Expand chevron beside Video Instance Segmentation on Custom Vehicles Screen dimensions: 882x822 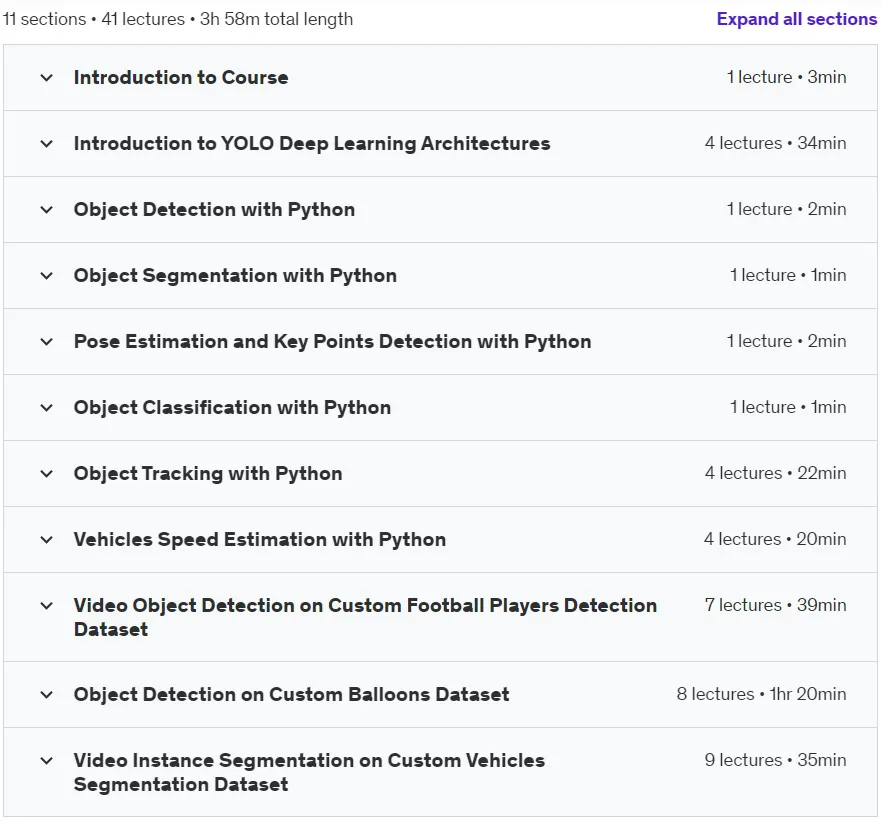(x=47, y=761)
